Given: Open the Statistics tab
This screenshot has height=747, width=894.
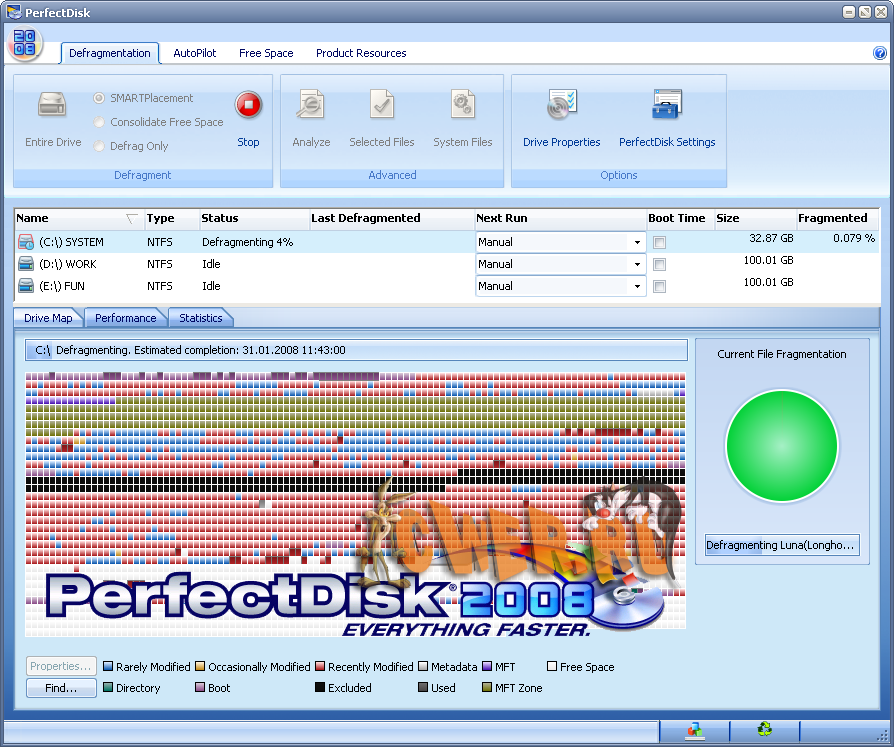Looking at the screenshot, I should tap(201, 318).
